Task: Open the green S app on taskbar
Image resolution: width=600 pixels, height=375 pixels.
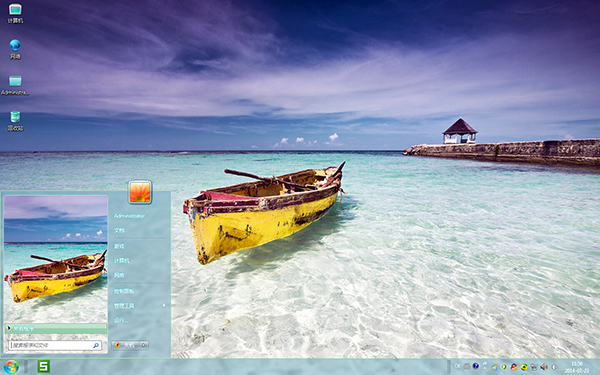Action: click(43, 366)
